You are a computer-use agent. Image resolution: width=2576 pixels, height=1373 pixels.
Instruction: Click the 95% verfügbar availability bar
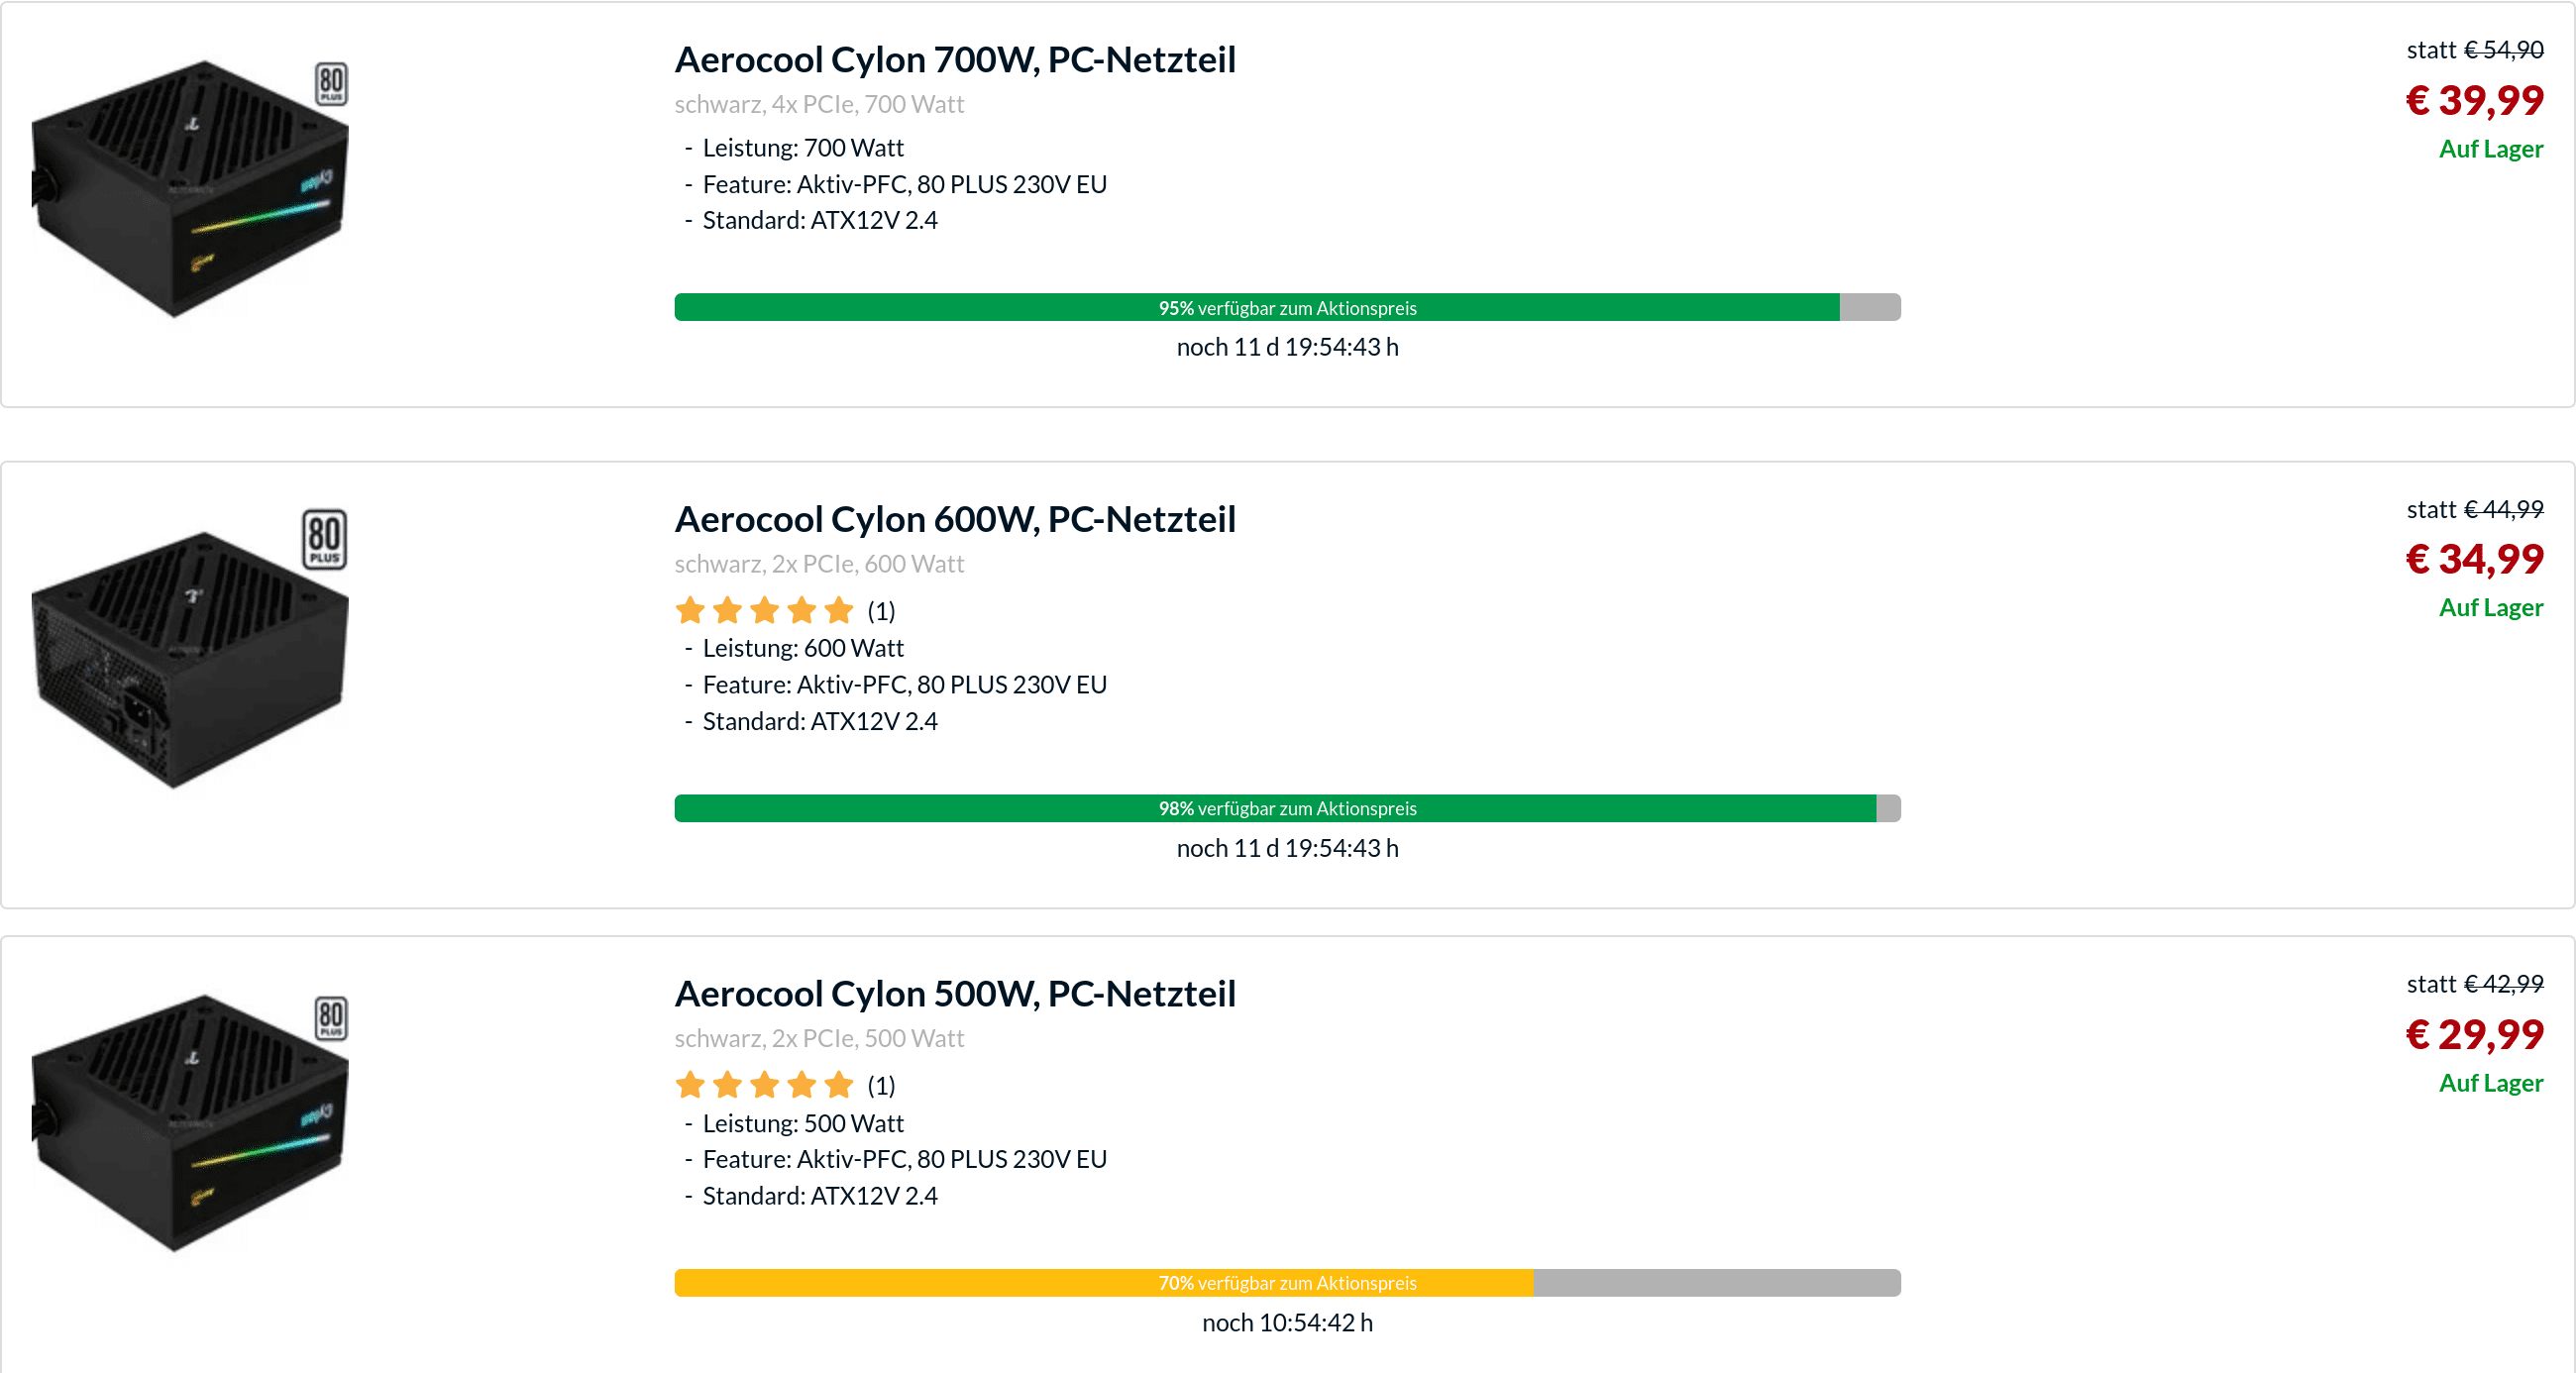pyautogui.click(x=1287, y=308)
